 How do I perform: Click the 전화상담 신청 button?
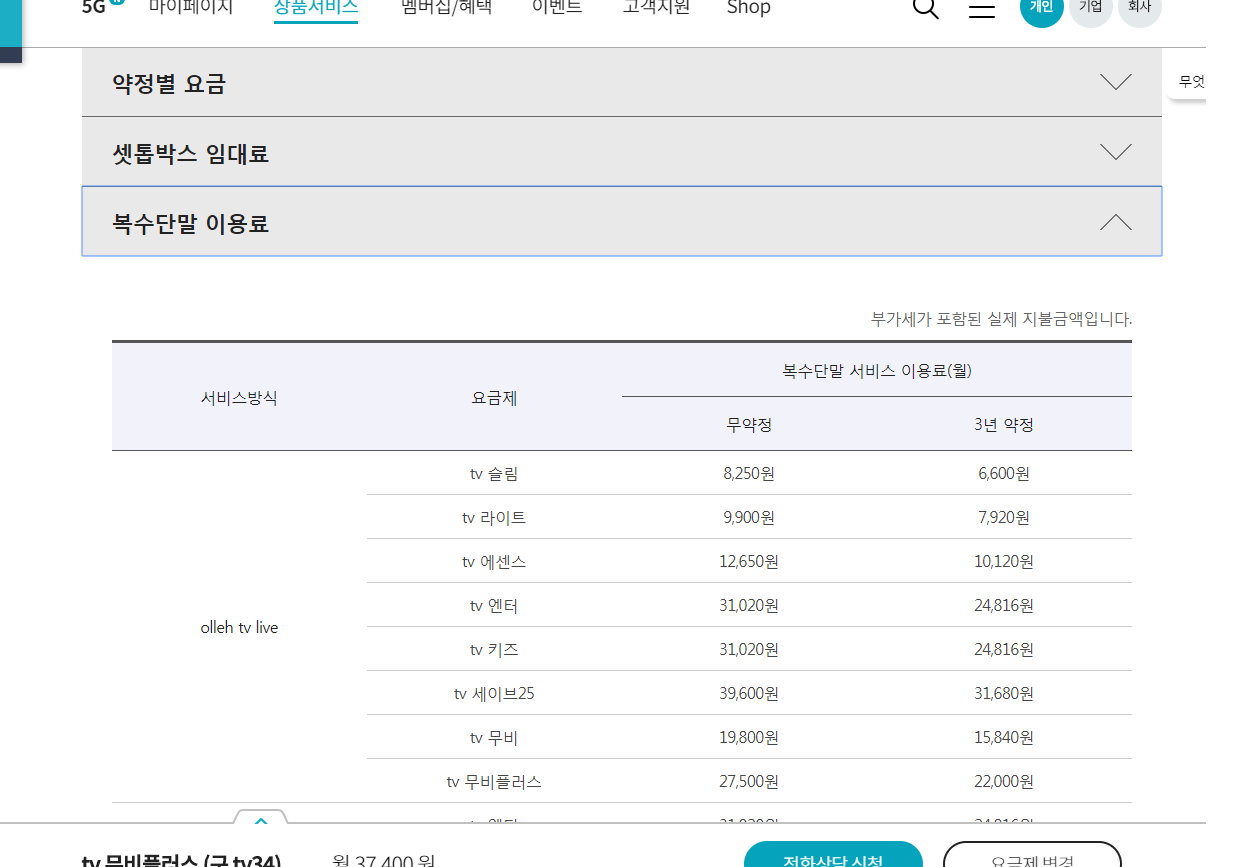tap(832, 856)
